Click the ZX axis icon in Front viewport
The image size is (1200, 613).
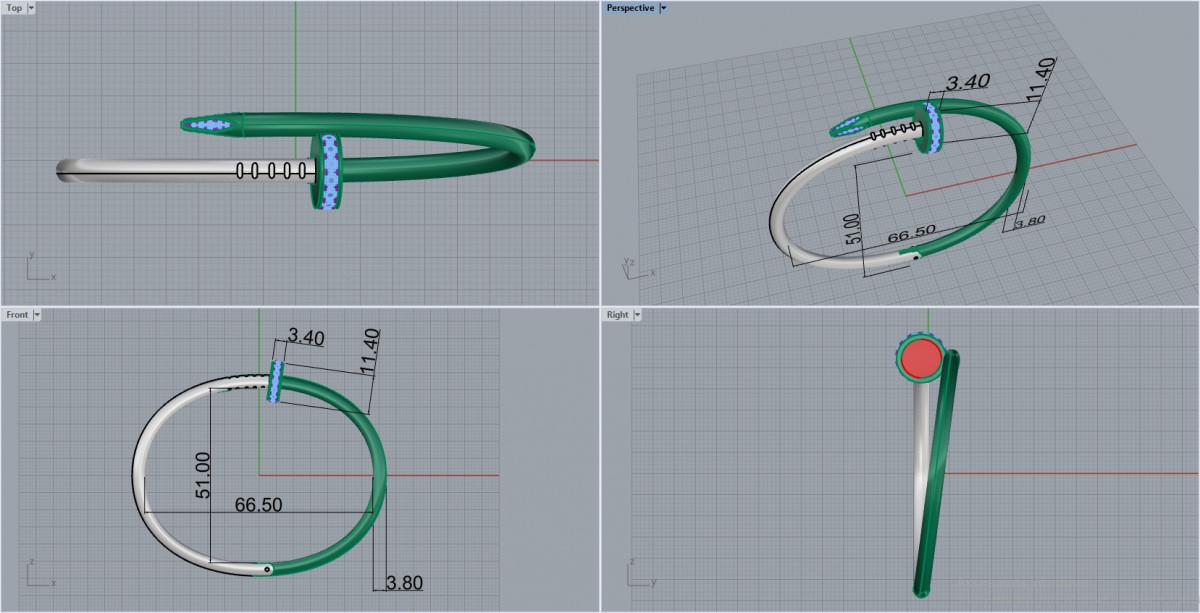coord(37,575)
